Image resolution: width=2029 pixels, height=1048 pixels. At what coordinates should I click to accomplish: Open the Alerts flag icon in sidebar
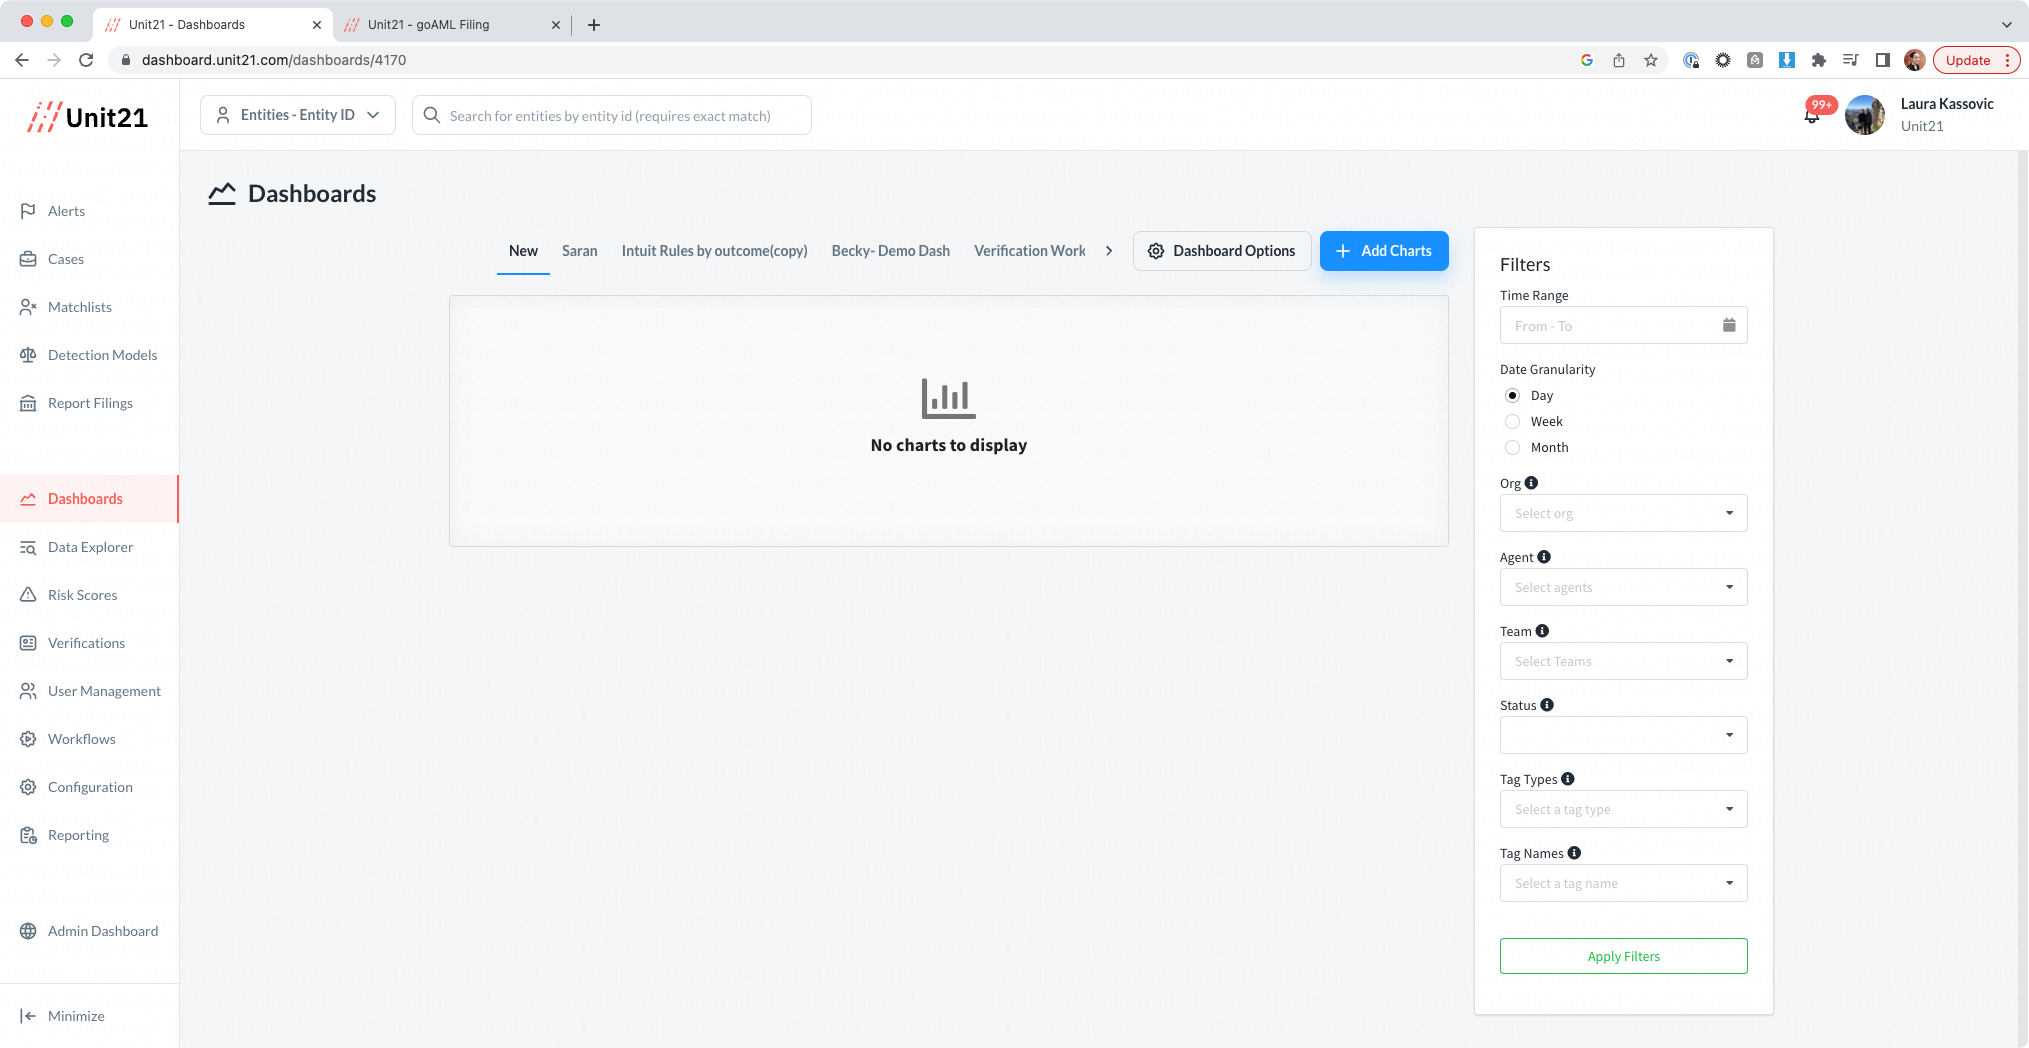click(x=28, y=211)
